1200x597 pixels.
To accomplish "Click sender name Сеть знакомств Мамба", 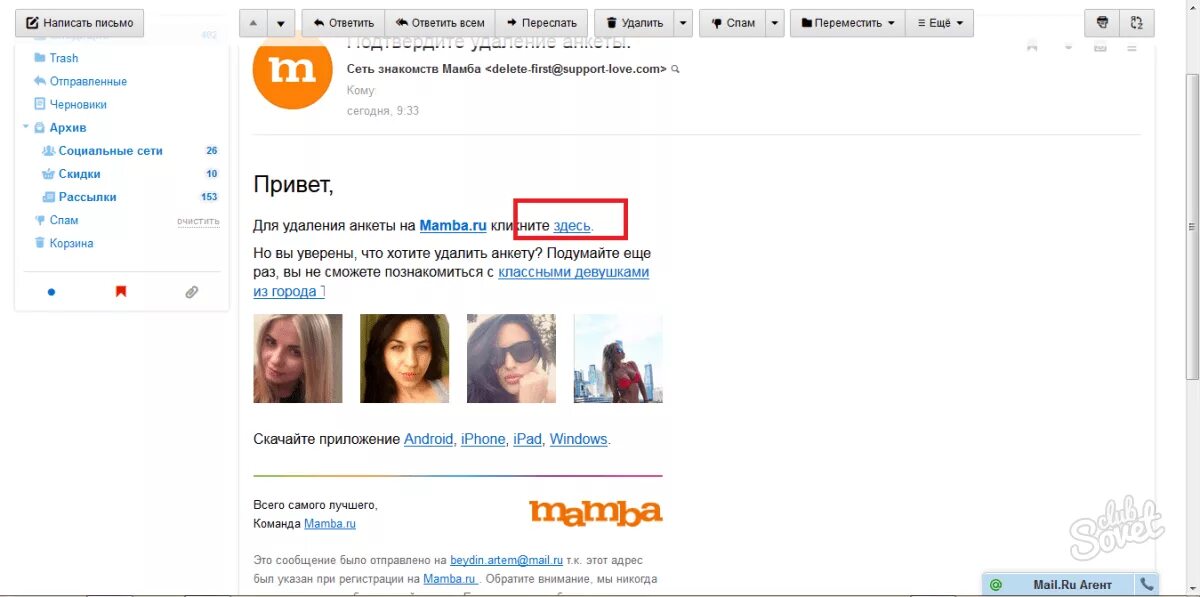I will pyautogui.click(x=414, y=69).
